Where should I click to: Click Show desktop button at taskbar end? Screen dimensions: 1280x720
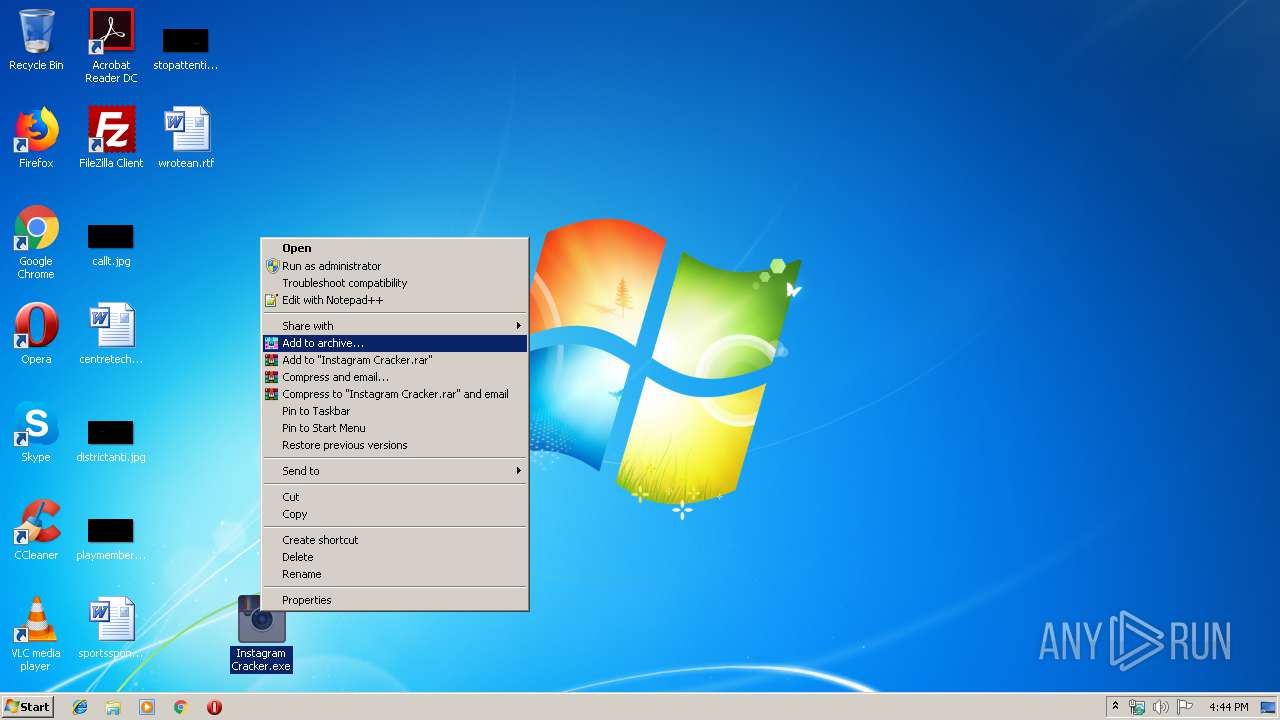pyautogui.click(x=1270, y=707)
